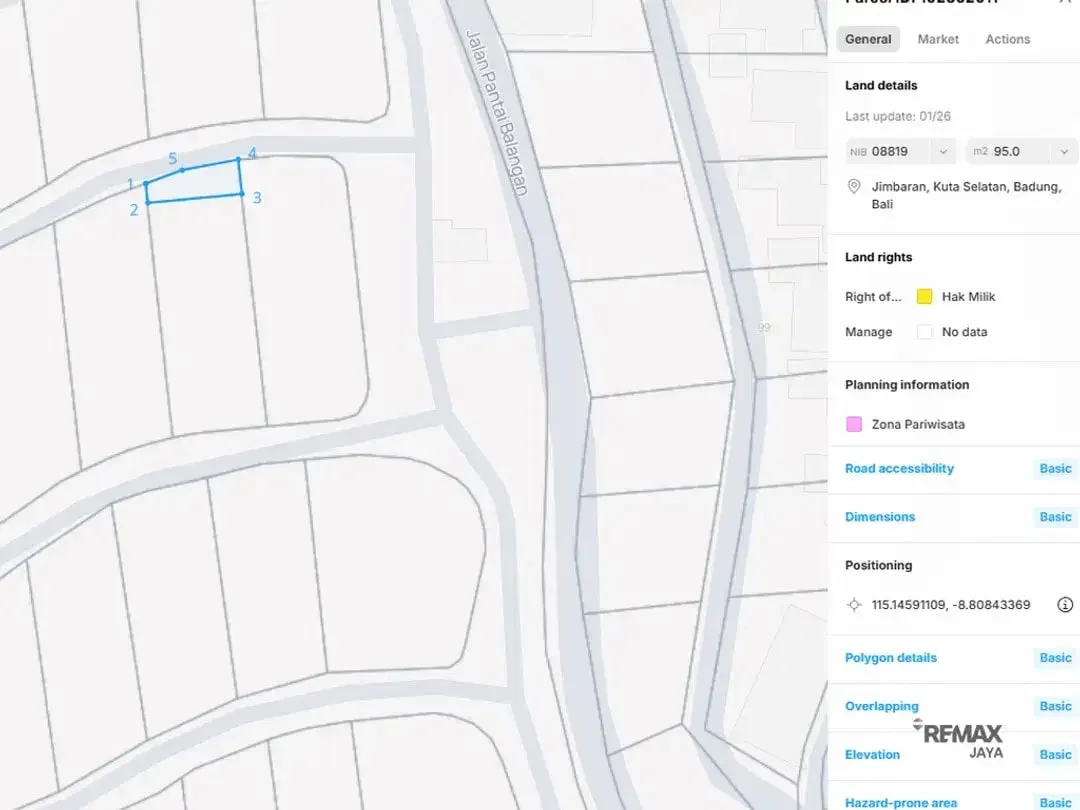Click the close X at panel top
This screenshot has height=810, width=1080.
[x=1065, y=2]
